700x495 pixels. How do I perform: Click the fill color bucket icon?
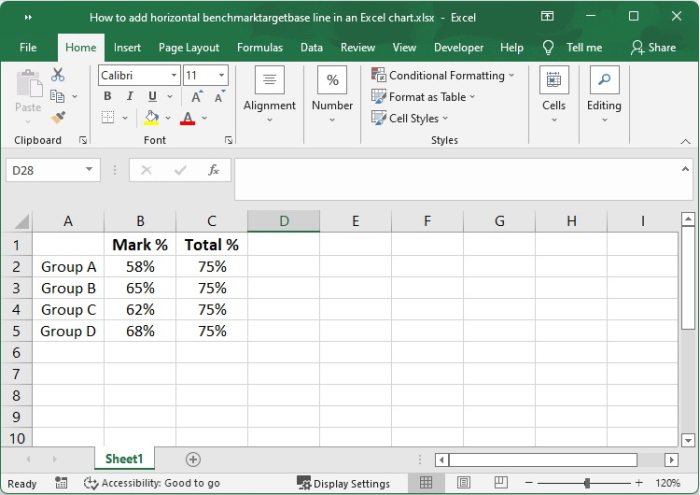[151, 118]
